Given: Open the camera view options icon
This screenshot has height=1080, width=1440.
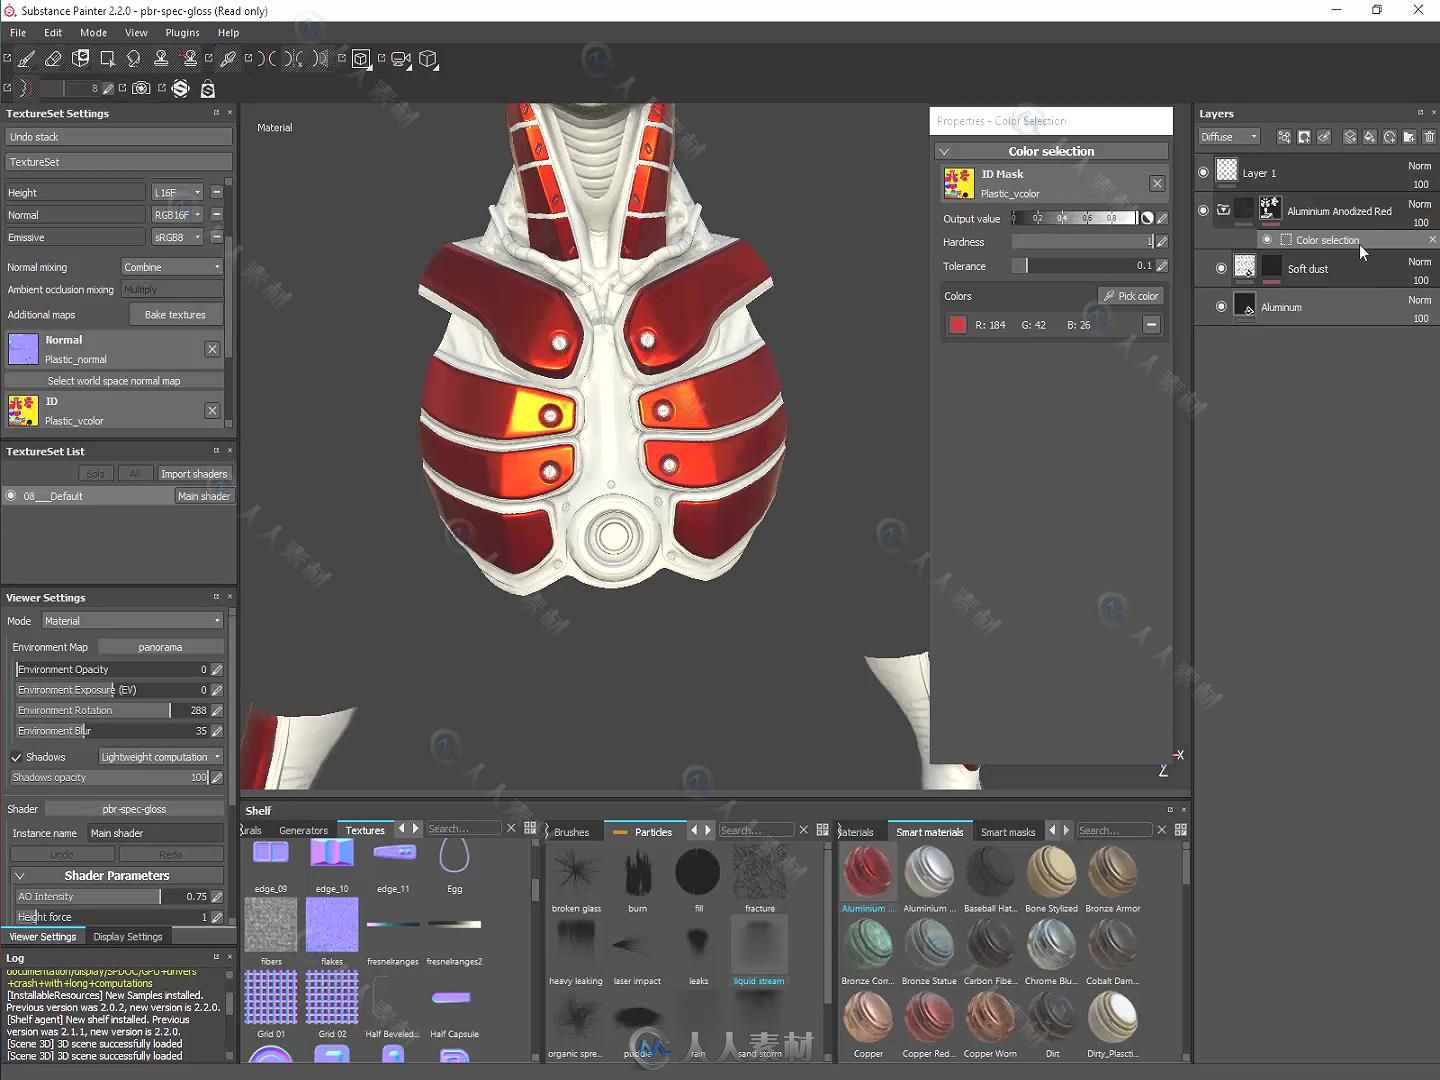Looking at the screenshot, I should tap(401, 59).
